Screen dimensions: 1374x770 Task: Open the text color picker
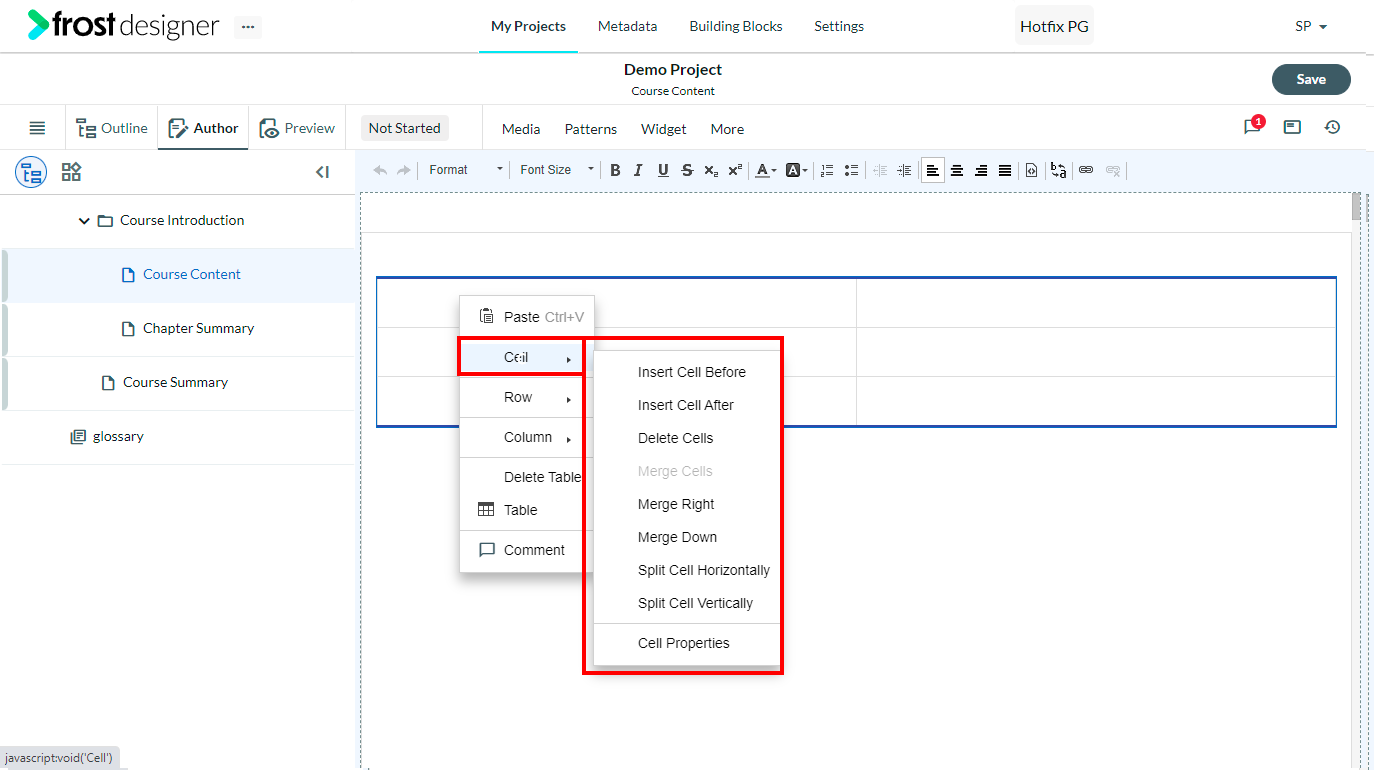tap(766, 170)
